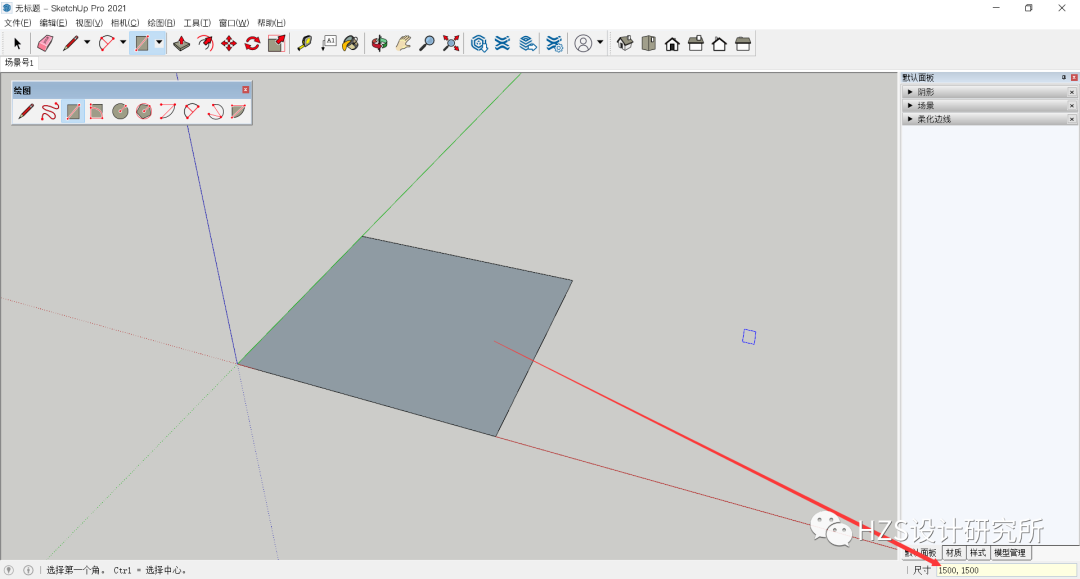This screenshot has height=579, width=1080.
Task: Open the 相机 menu
Action: coord(124,22)
